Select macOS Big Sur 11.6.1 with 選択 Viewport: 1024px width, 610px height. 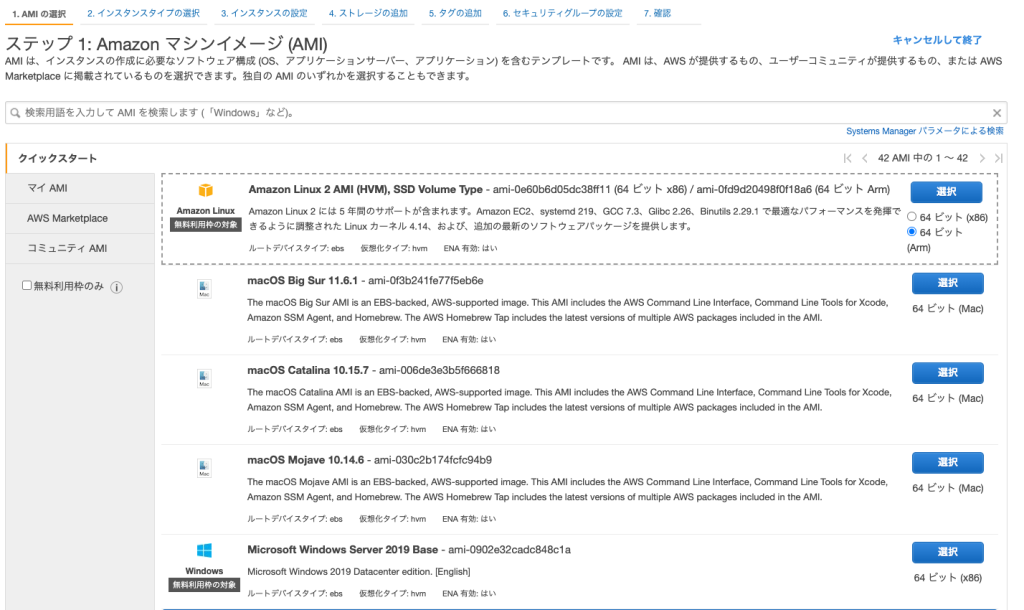point(948,283)
